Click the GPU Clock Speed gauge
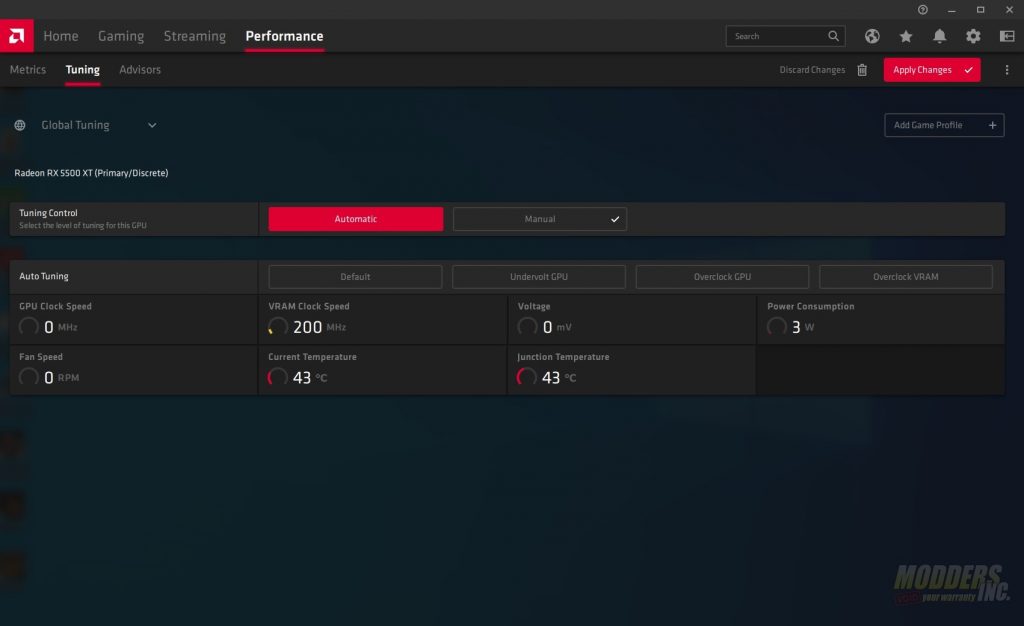The image size is (1024, 626). pos(29,326)
